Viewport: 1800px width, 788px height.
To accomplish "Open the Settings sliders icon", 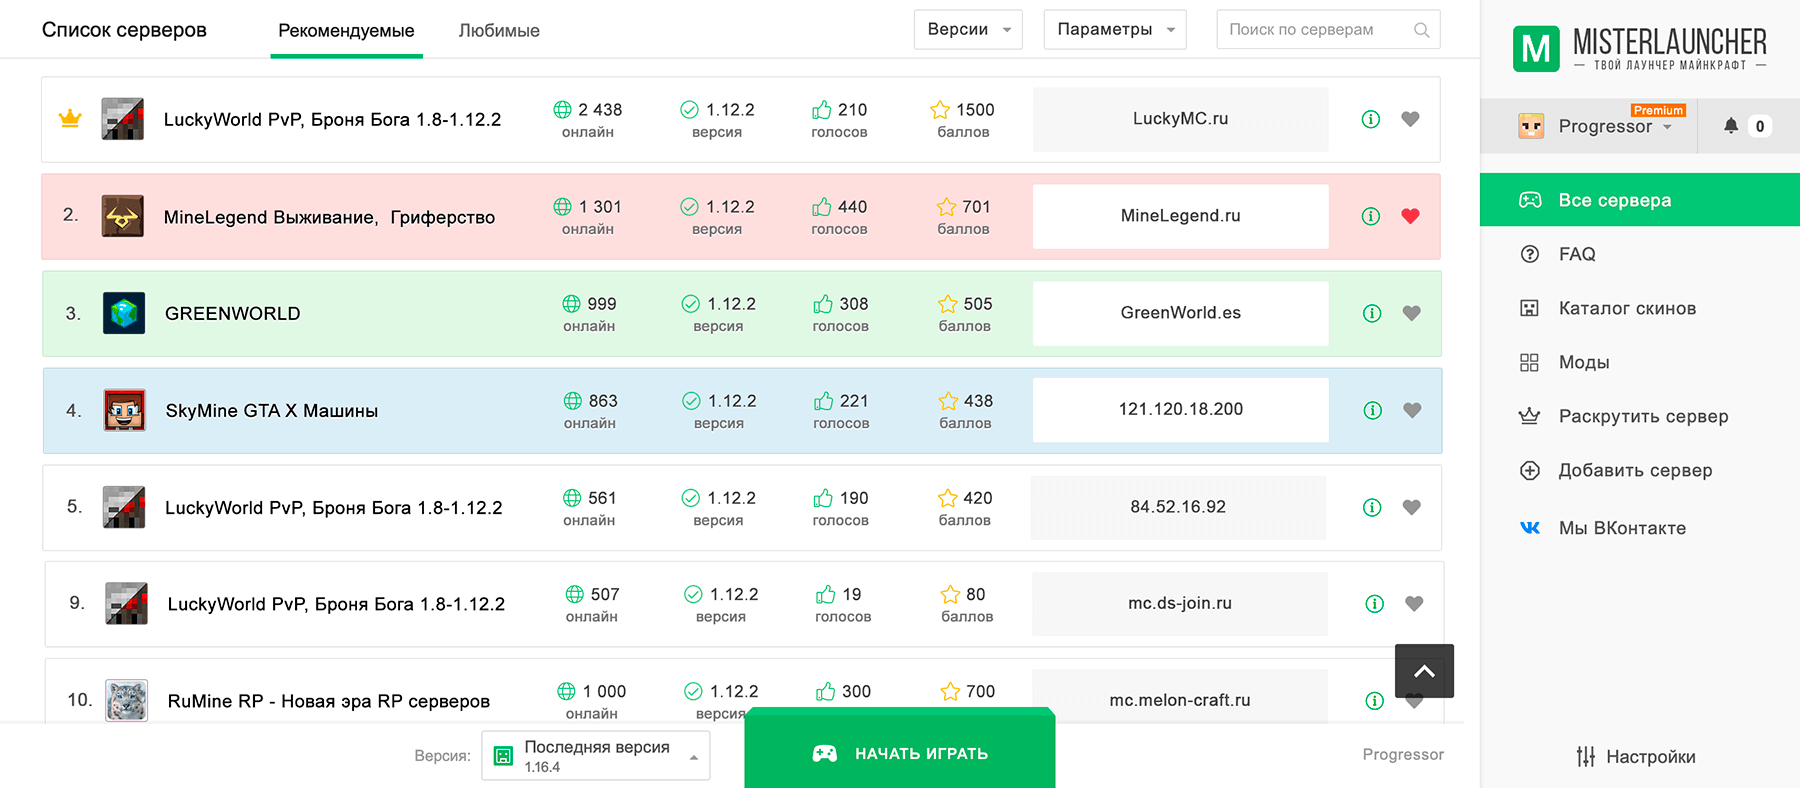I will coord(1586,757).
